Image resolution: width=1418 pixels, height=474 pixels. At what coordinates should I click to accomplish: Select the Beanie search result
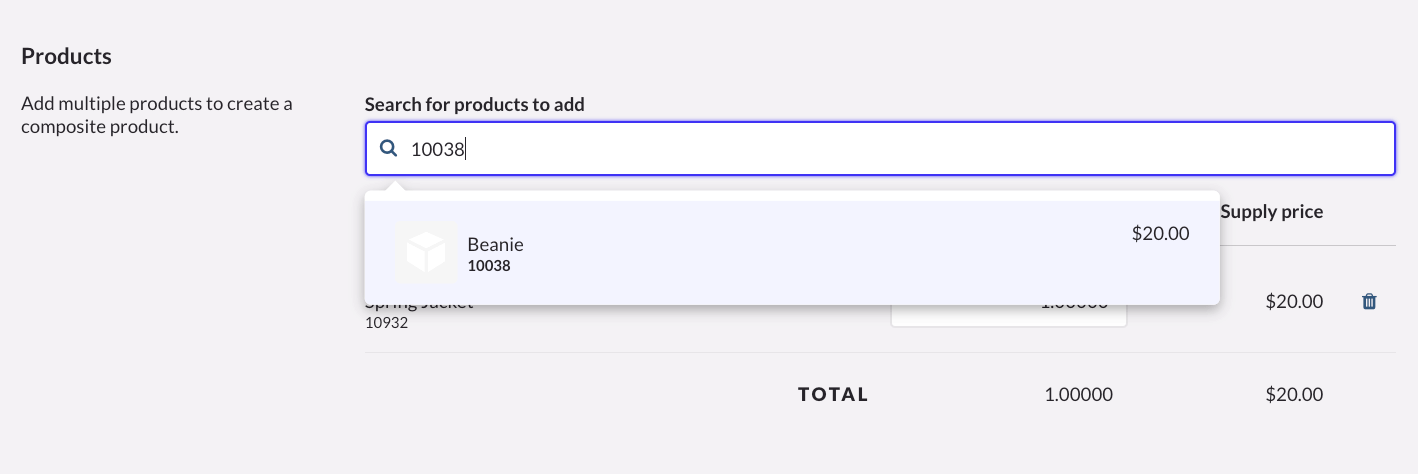point(790,252)
